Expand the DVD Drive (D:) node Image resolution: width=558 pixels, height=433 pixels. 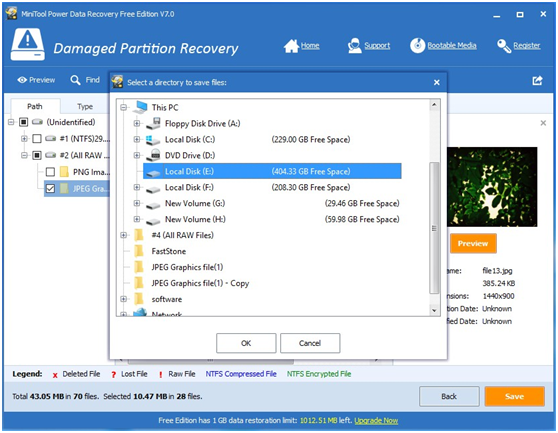[x=137, y=155]
